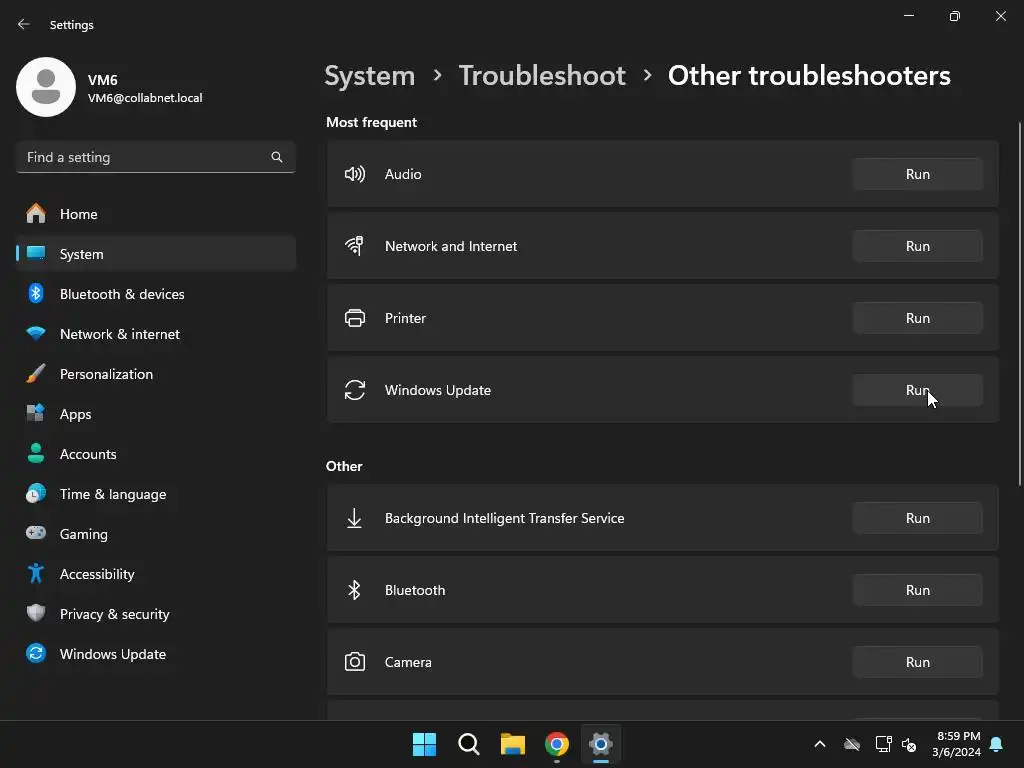
Task: Show hidden icons in the system tray
Action: click(820, 744)
